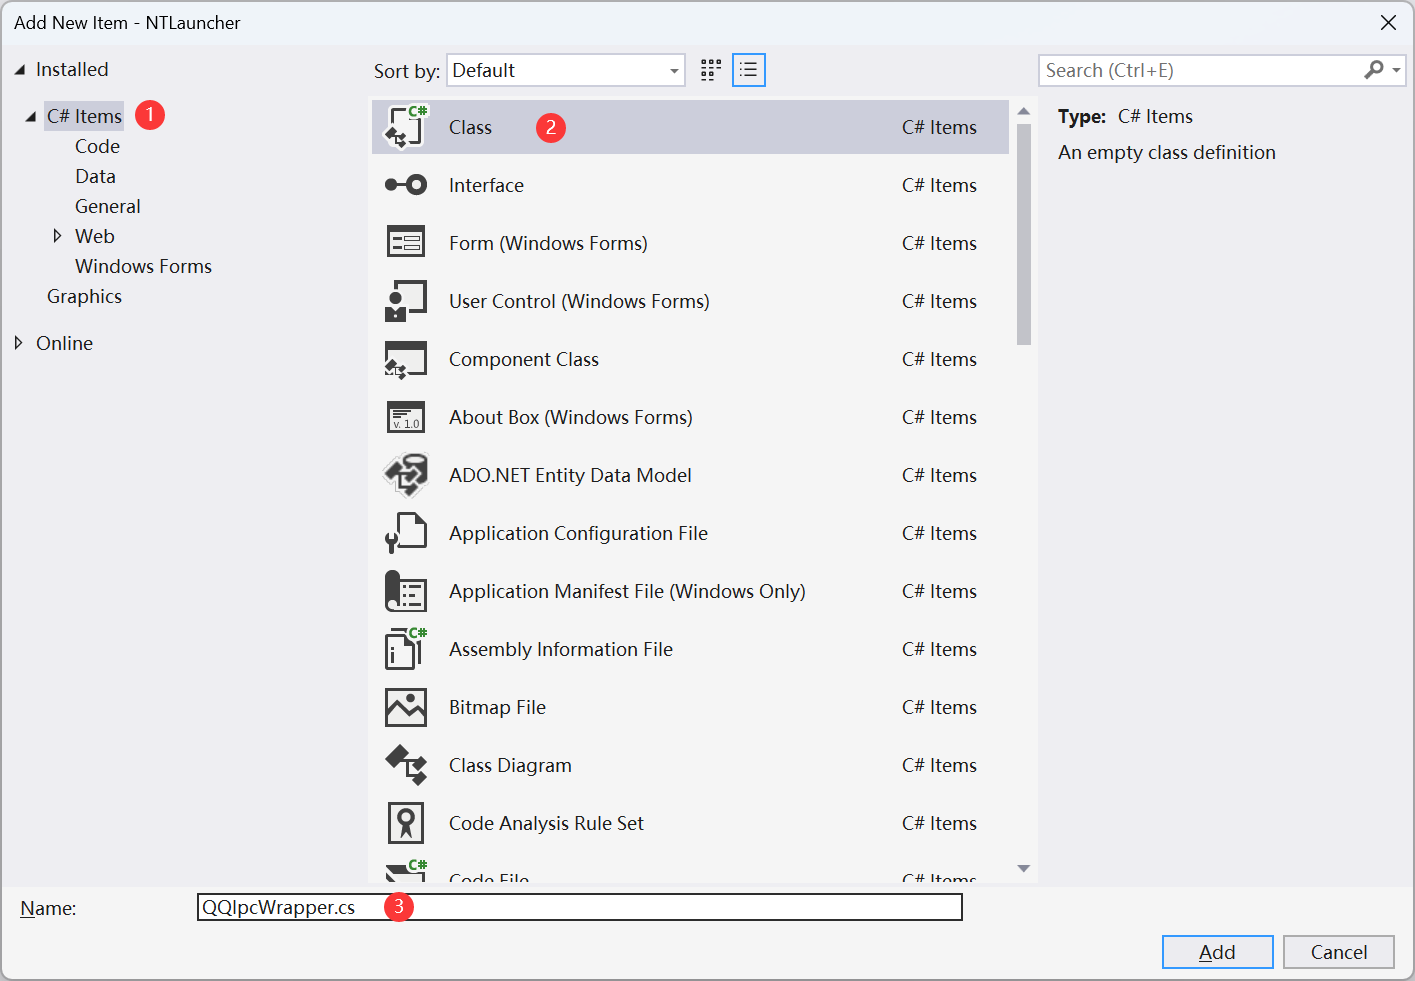The height and width of the screenshot is (981, 1415).
Task: Choose Application Configuration File icon
Action: 406,533
